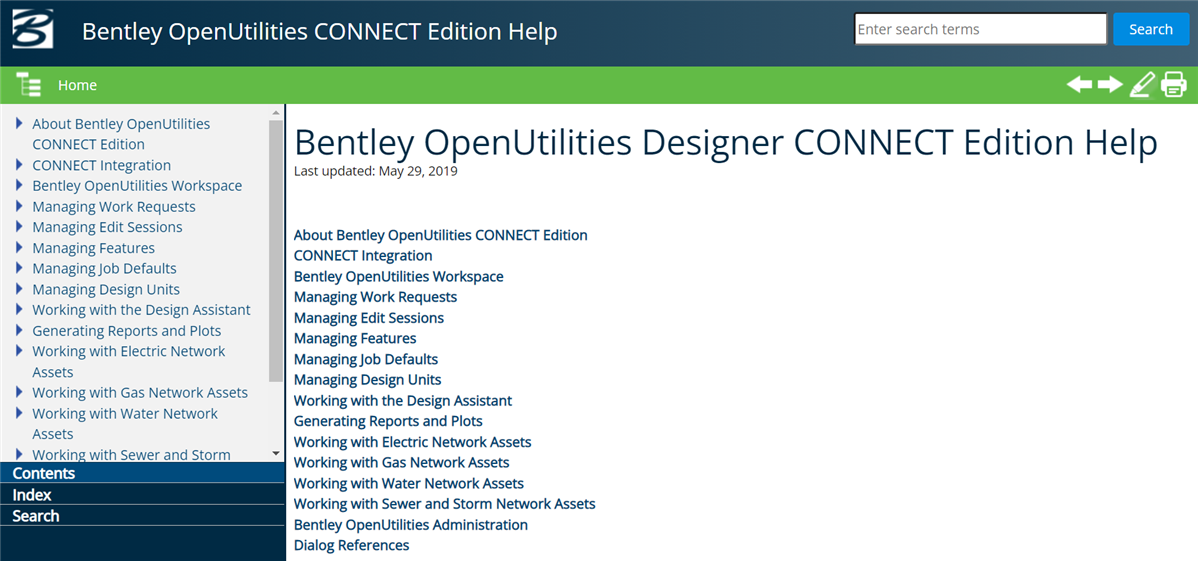Open Generating Reports and Plots main link
Screen dimensions: 1198x561
[388, 421]
